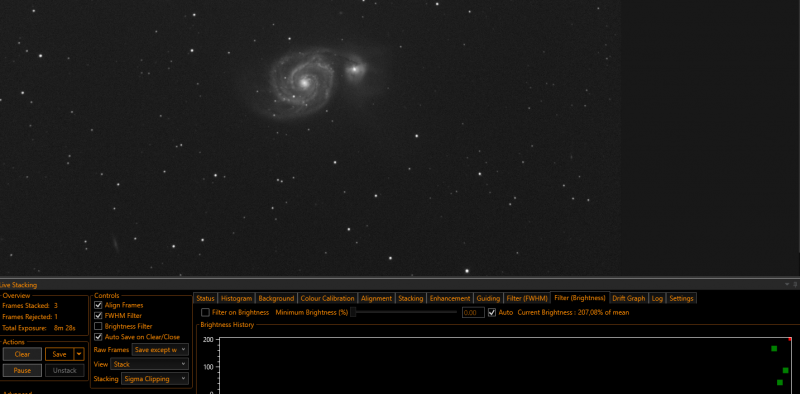The height and width of the screenshot is (394, 800).
Task: Switch to the Status tab
Action: tap(205, 299)
